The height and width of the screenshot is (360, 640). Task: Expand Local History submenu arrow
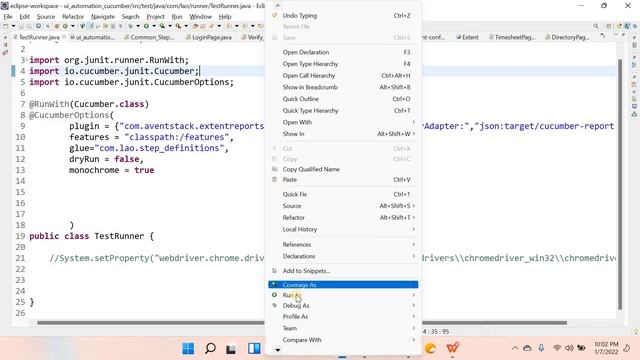click(x=413, y=229)
